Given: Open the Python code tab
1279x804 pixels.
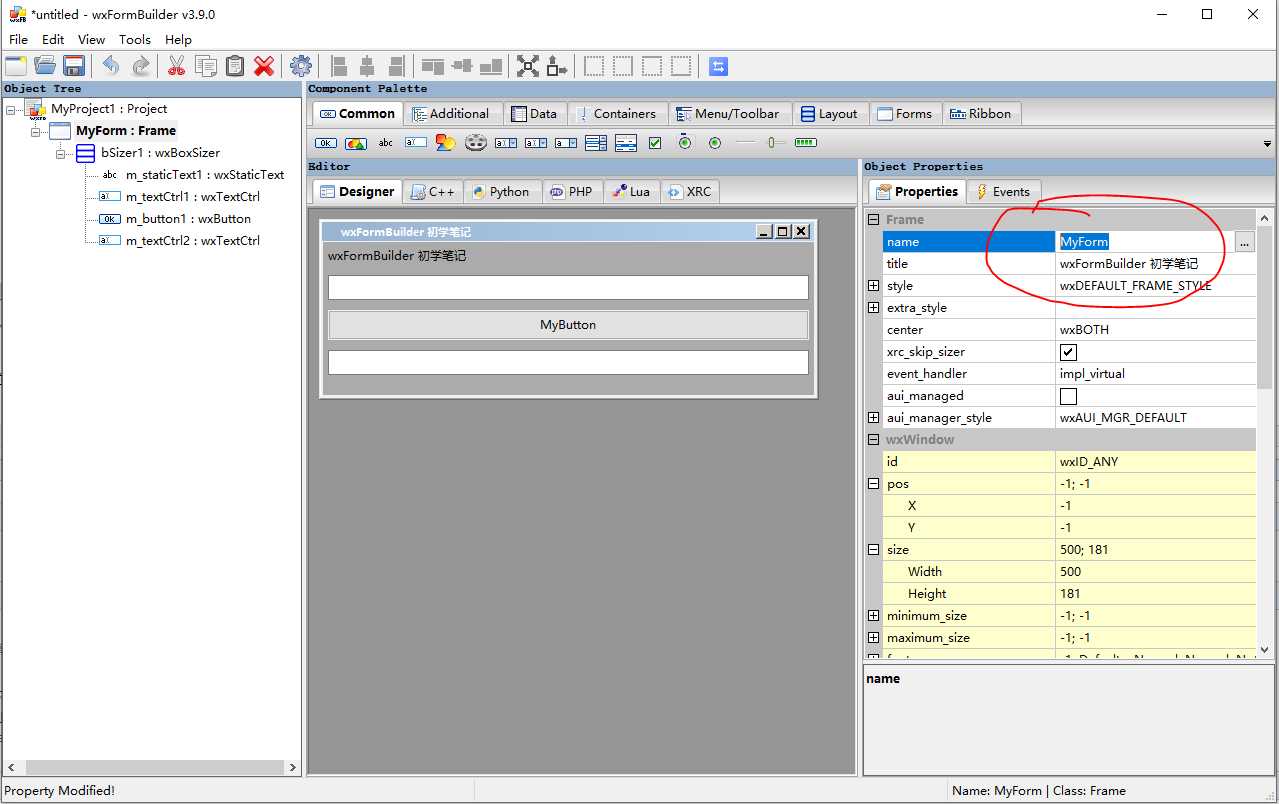Looking at the screenshot, I should point(500,191).
